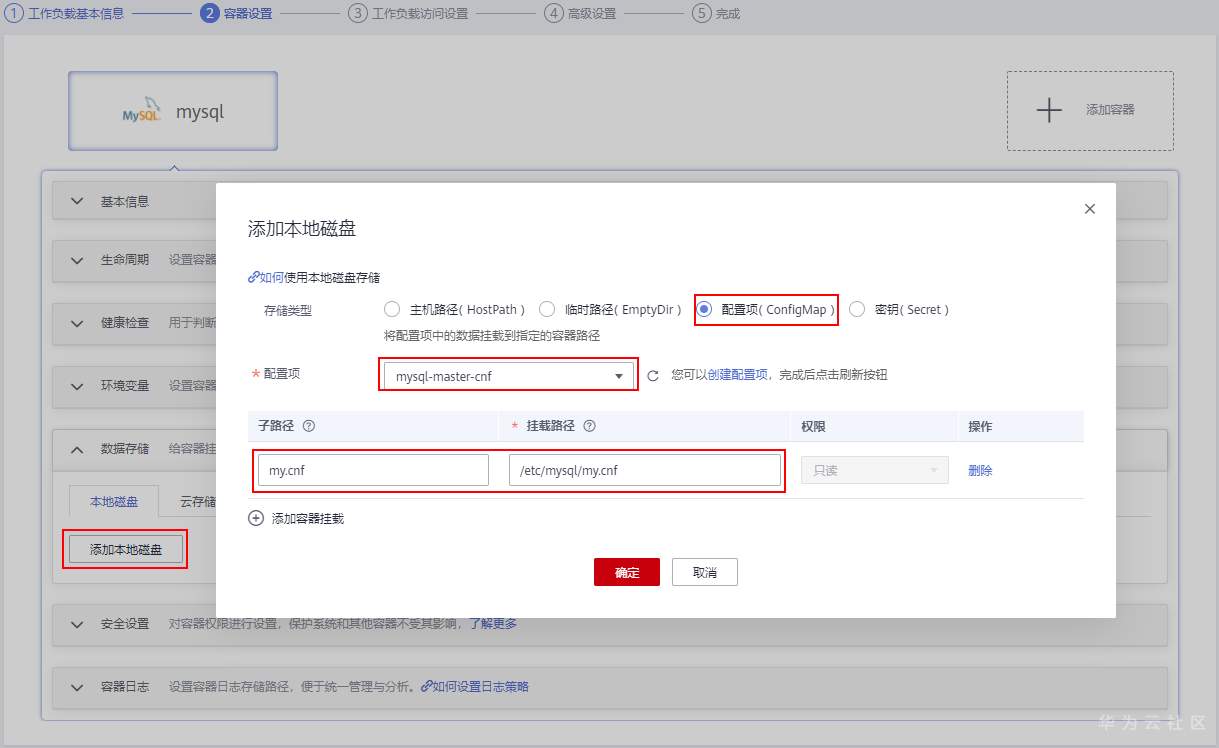
Task: Go to step 2 容器设置
Action: [x=236, y=14]
